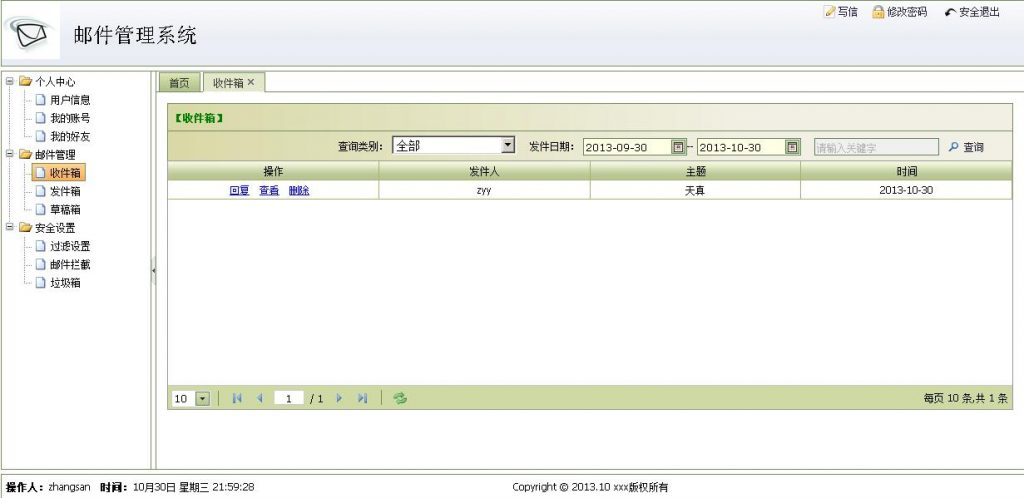Click the page icon beside 邮件拦截
The height and width of the screenshot is (498, 1024).
click(x=40, y=264)
